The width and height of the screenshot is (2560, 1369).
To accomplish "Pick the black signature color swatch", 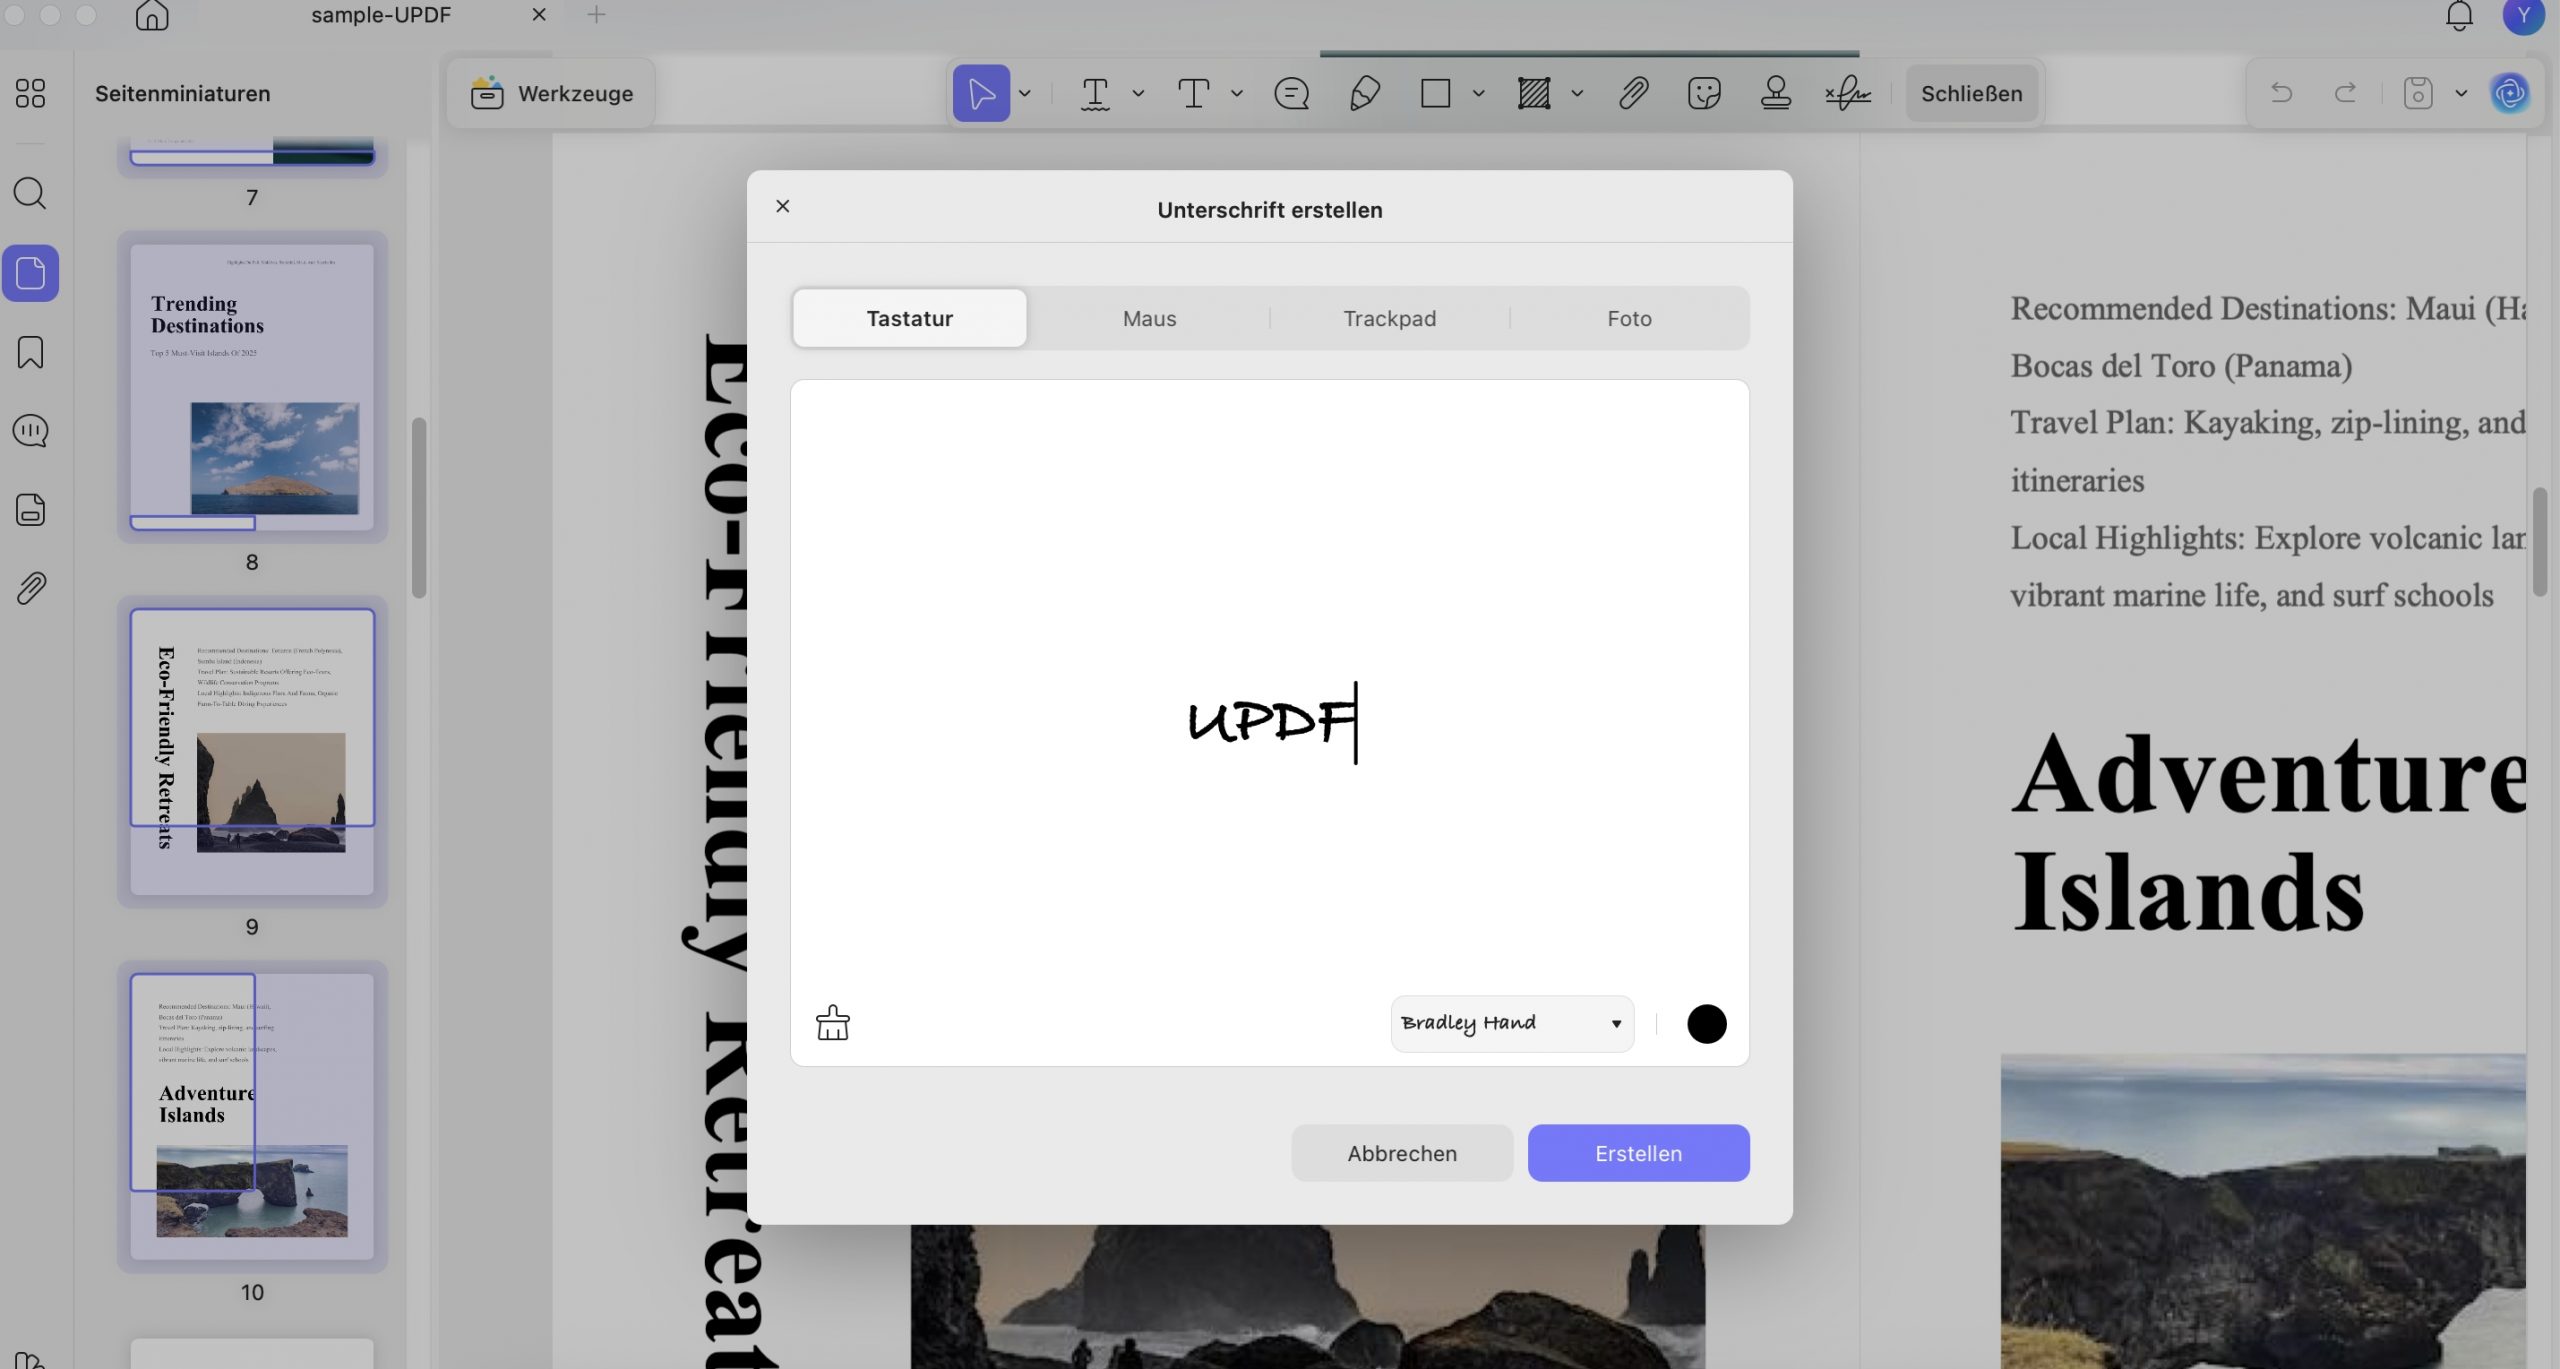I will point(1706,1023).
